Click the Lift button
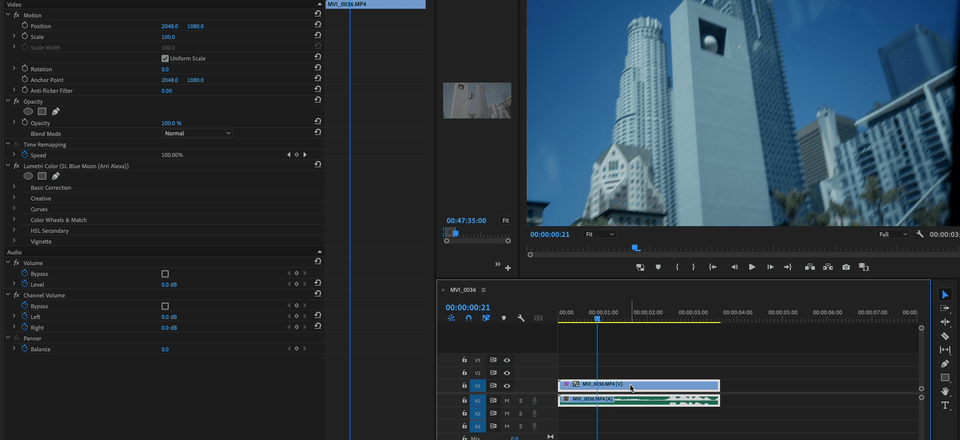Screen dimensions: 960x440 809,267
